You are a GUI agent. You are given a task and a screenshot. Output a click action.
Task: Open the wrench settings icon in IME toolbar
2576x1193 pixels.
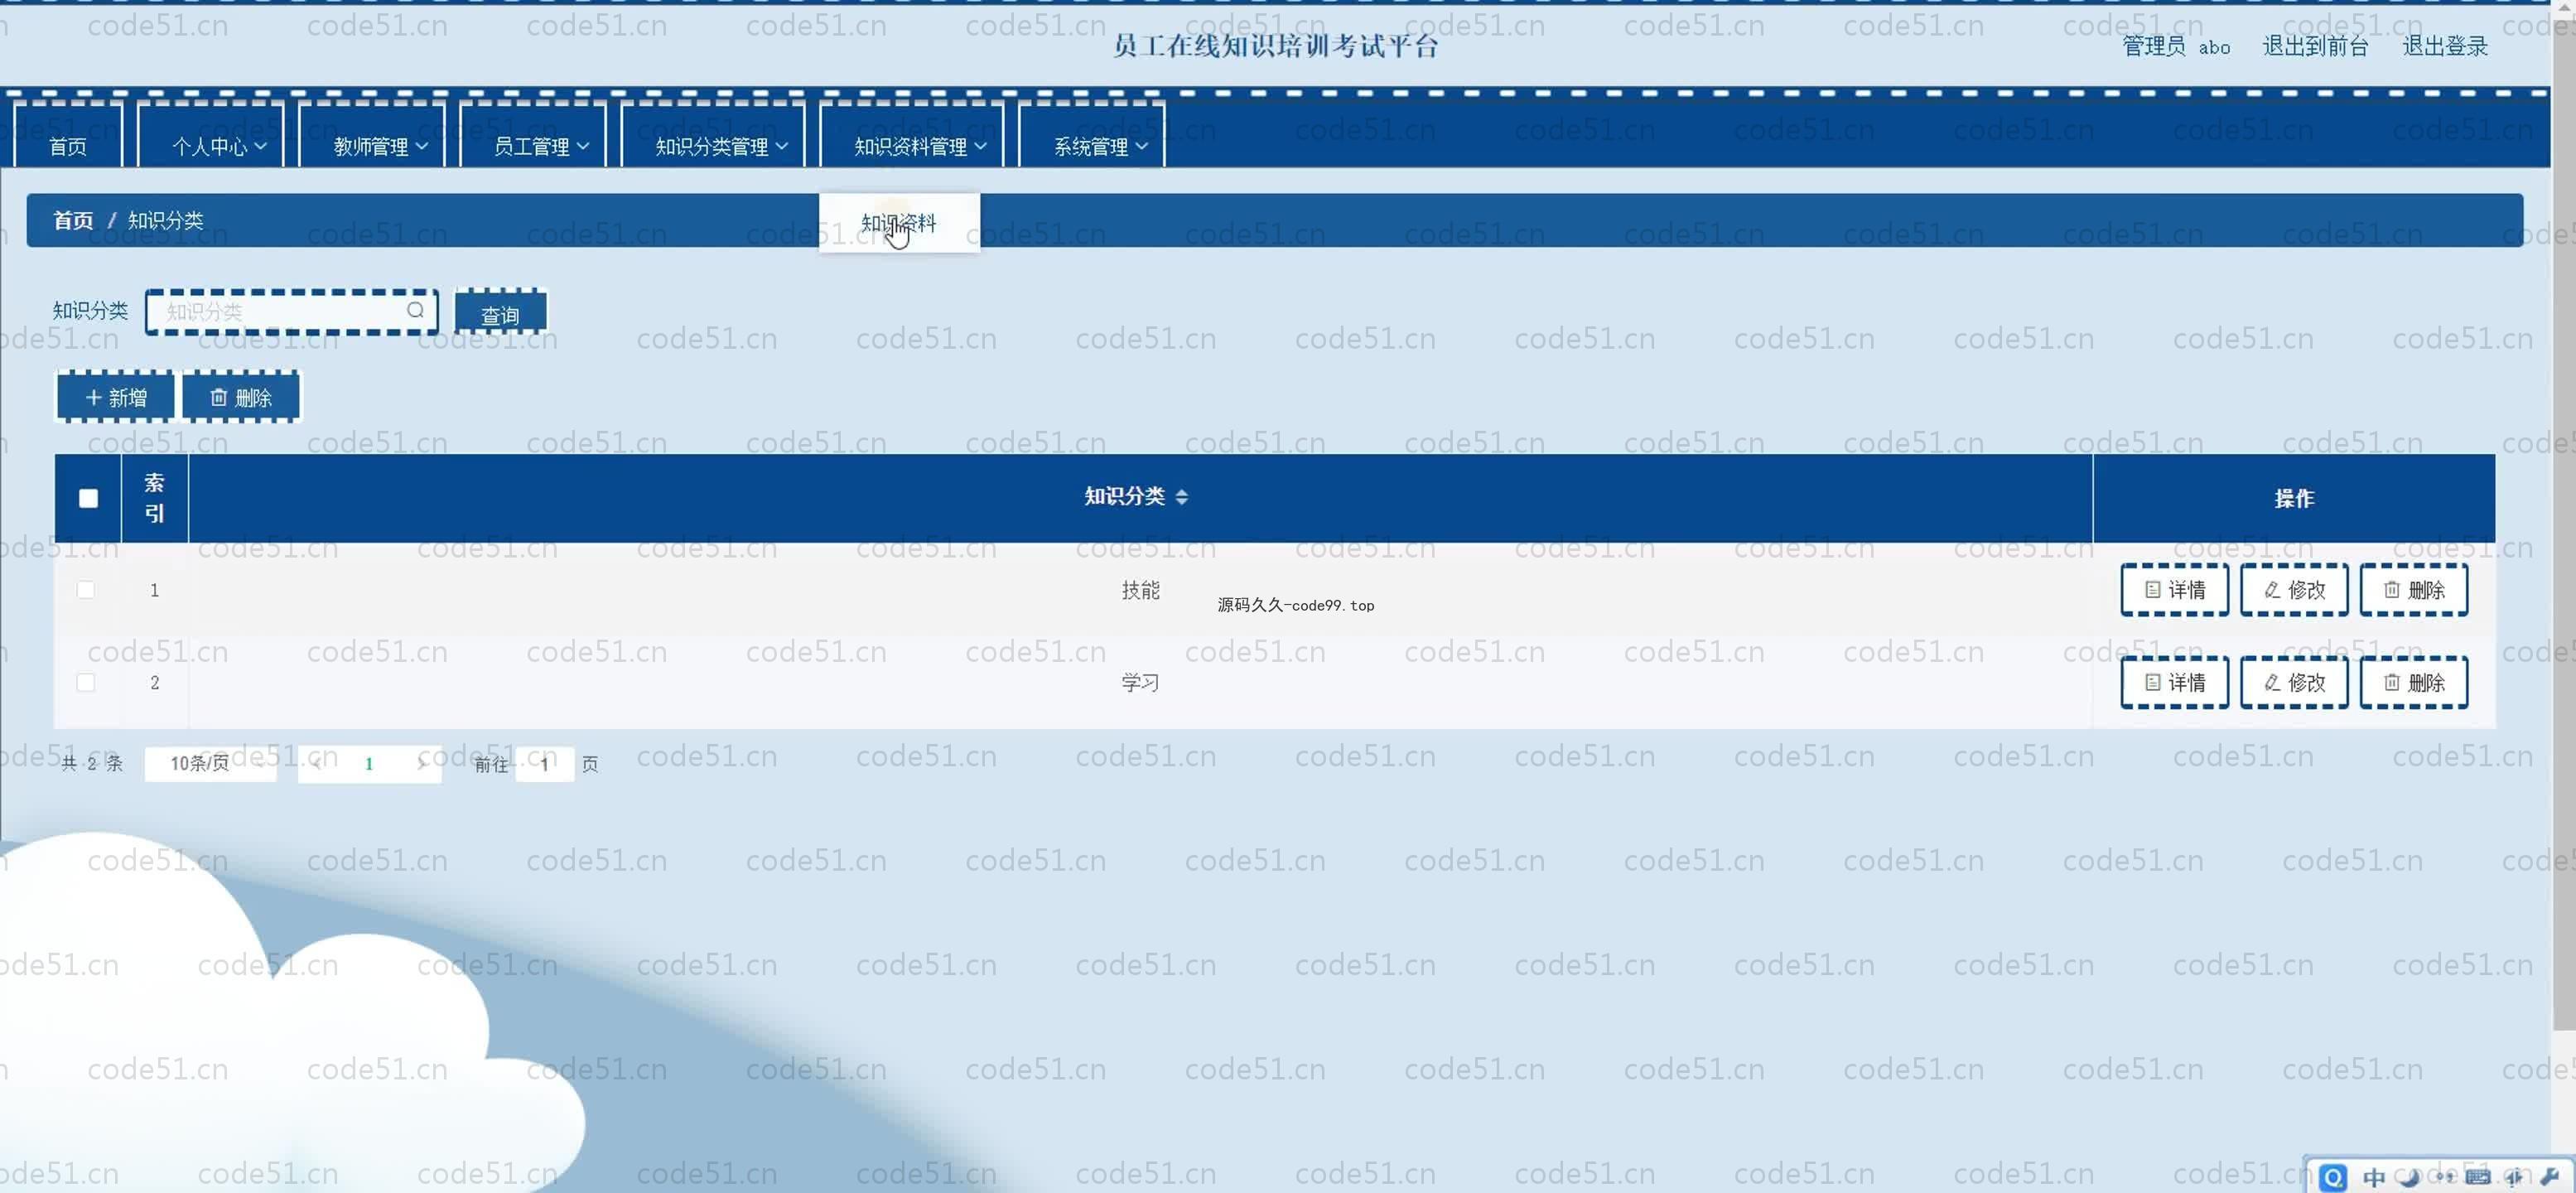2549,1177
